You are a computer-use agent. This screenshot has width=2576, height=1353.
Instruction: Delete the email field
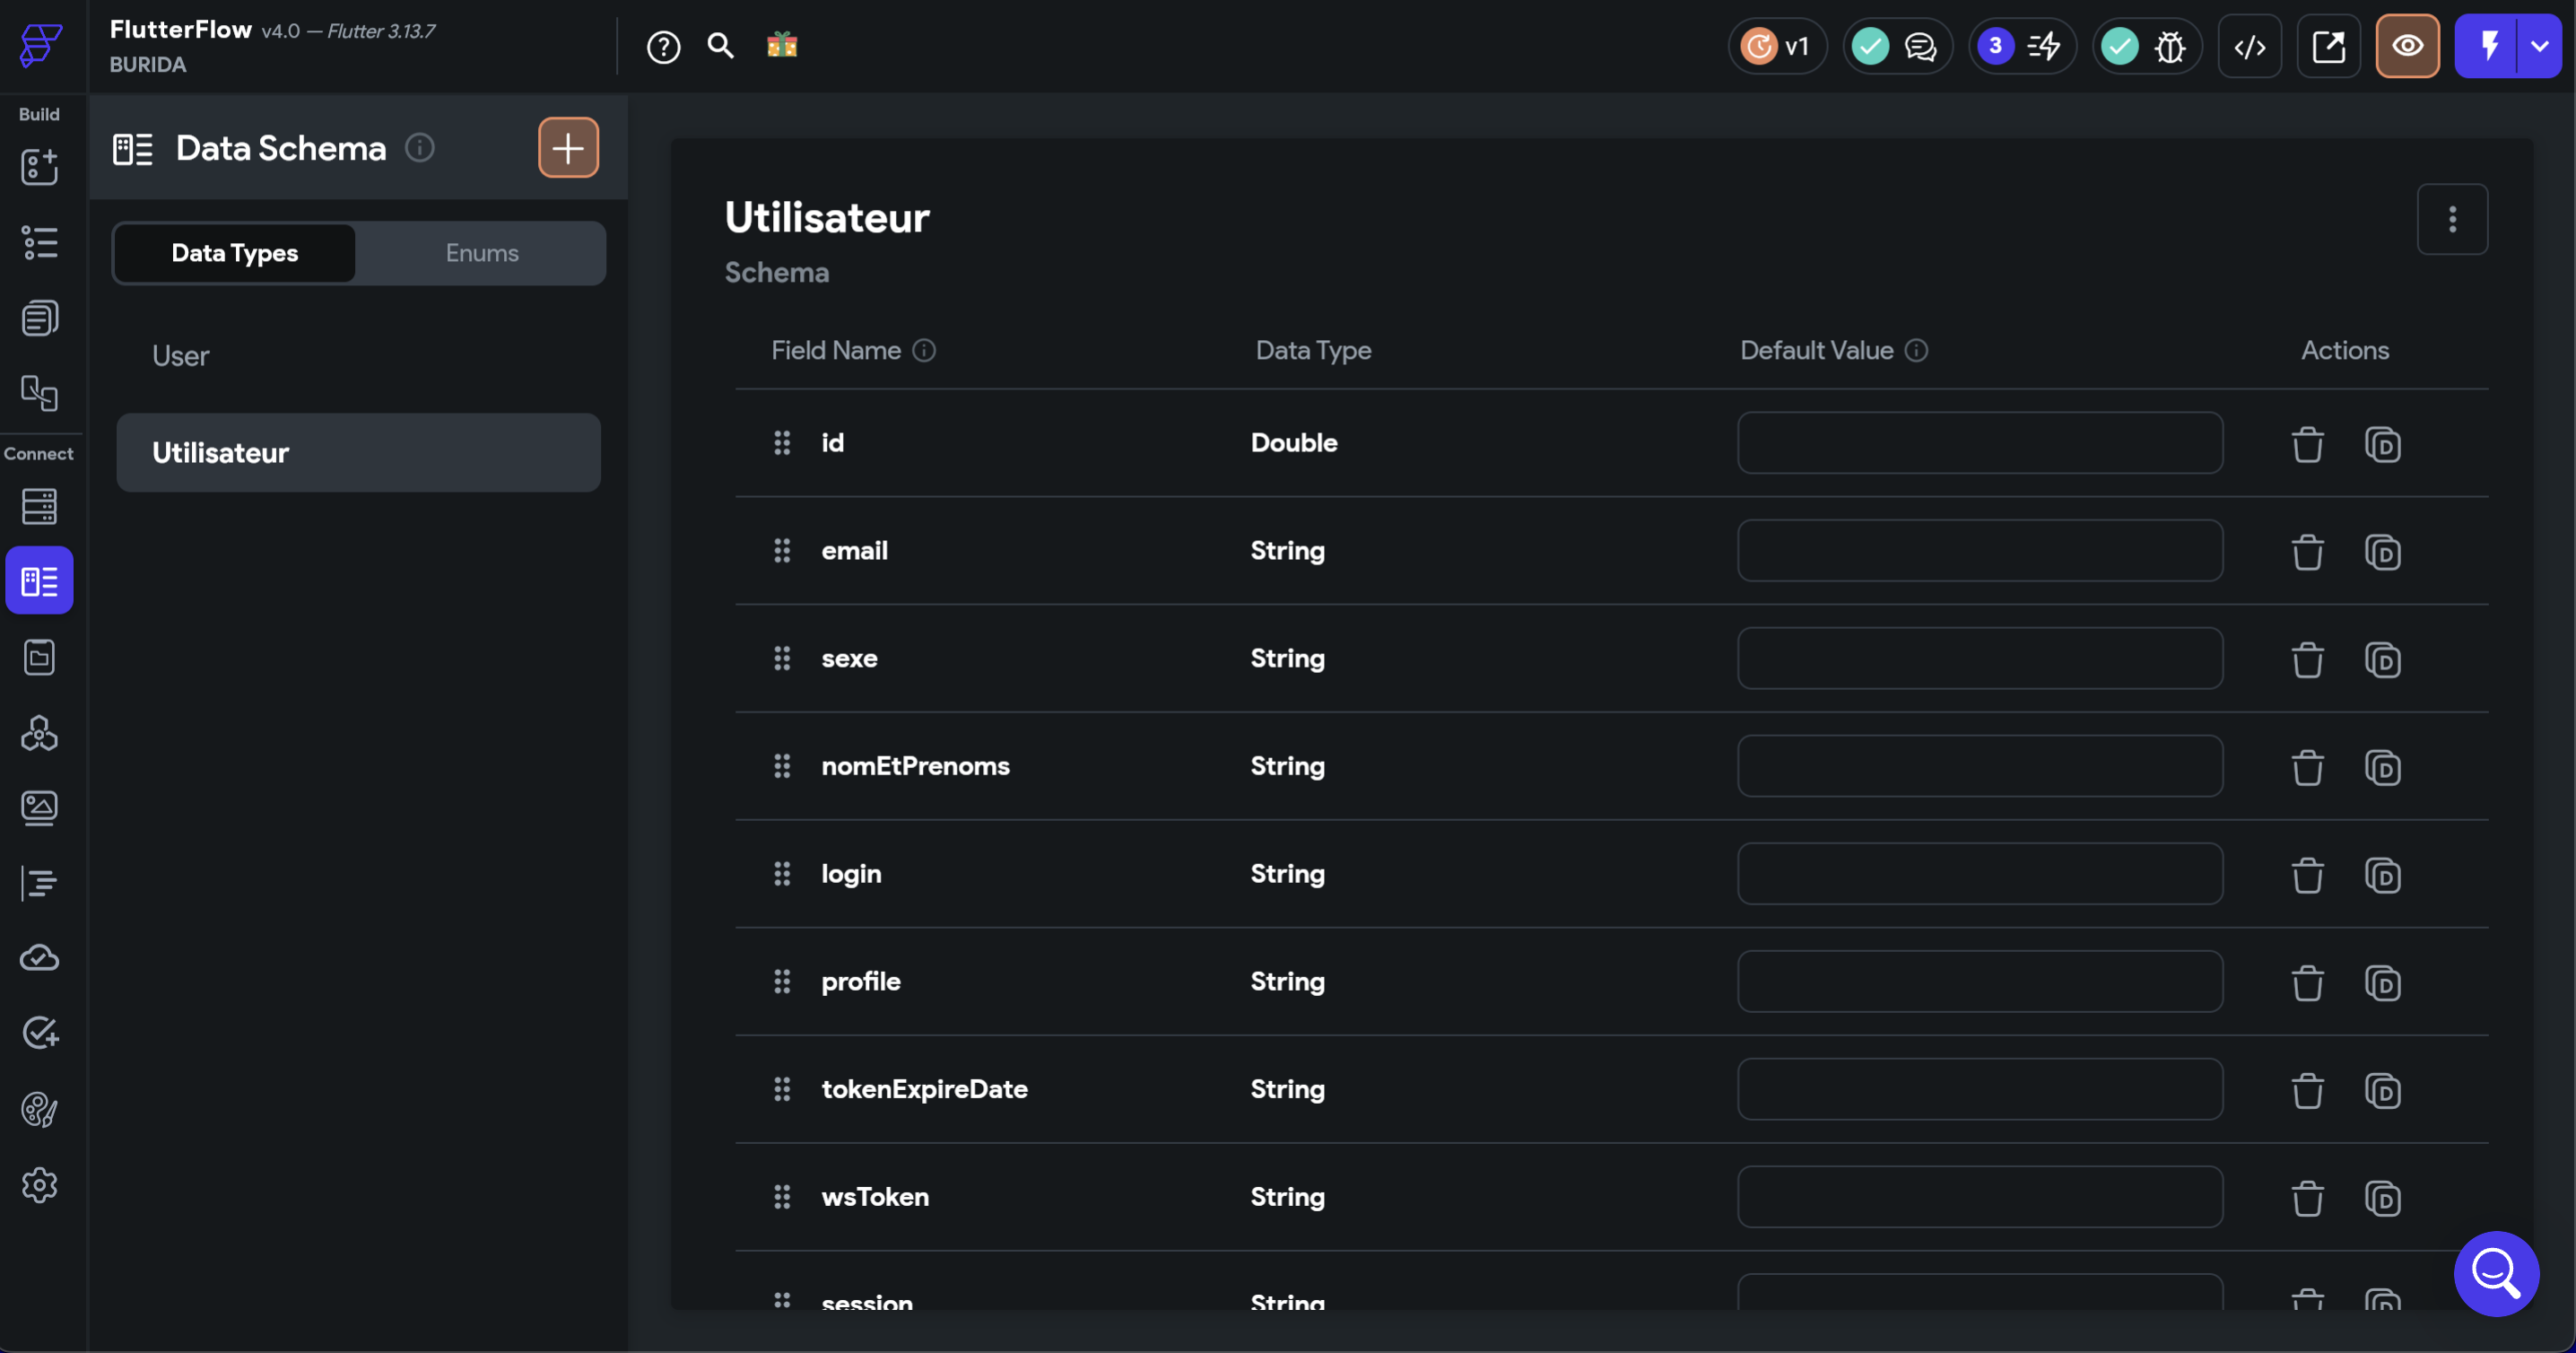point(2307,552)
